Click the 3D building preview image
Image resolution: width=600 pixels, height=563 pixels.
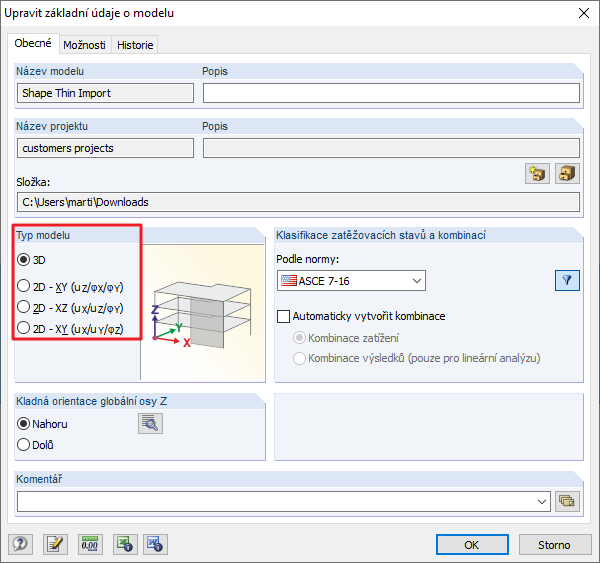[x=203, y=312]
